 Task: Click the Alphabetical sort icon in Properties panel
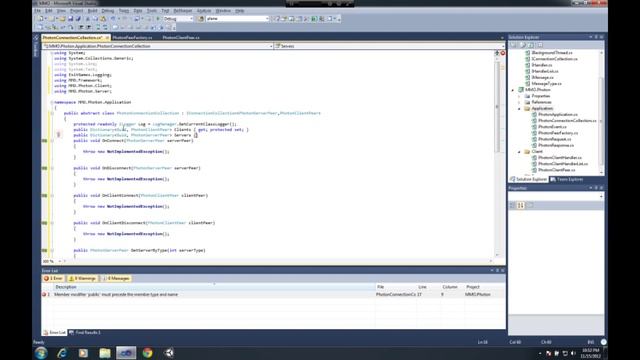click(521, 205)
